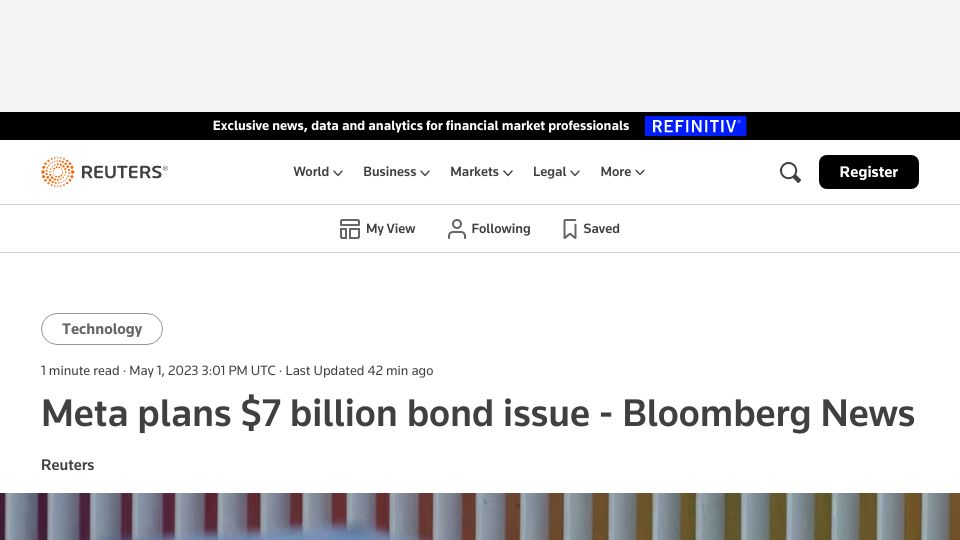This screenshot has width=960, height=540.
Task: Expand the More menu chevron
Action: (640, 173)
